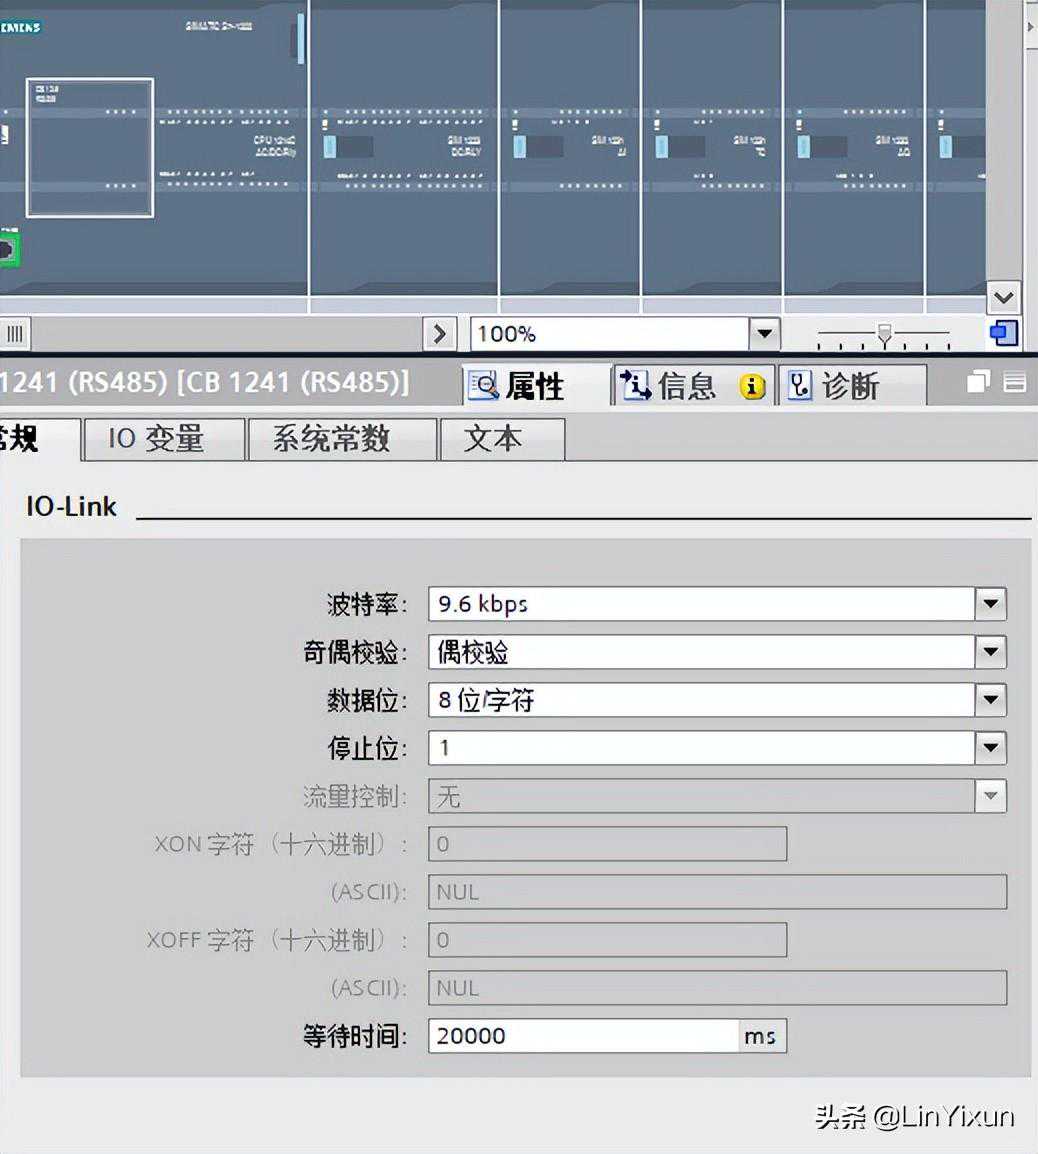Image resolution: width=1038 pixels, height=1154 pixels.
Task: Click the horizontal scroll right arrow button
Action: (x=439, y=333)
